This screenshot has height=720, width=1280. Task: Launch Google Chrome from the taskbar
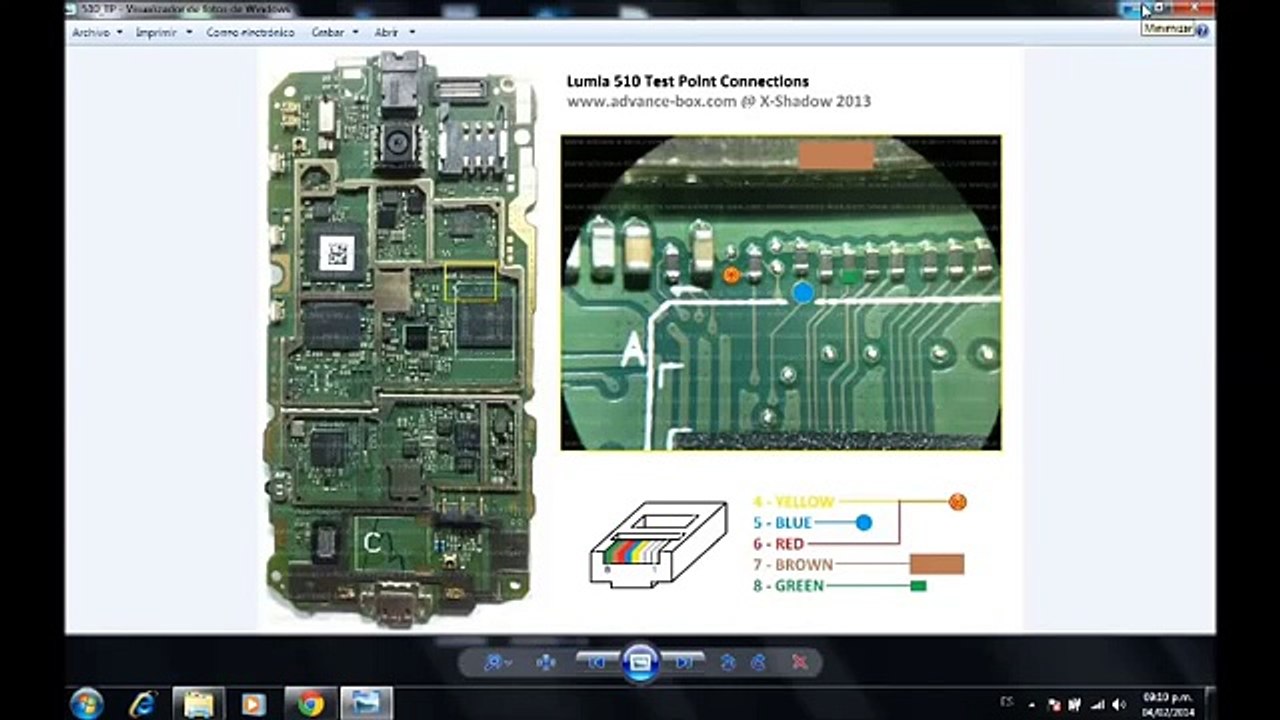(310, 703)
